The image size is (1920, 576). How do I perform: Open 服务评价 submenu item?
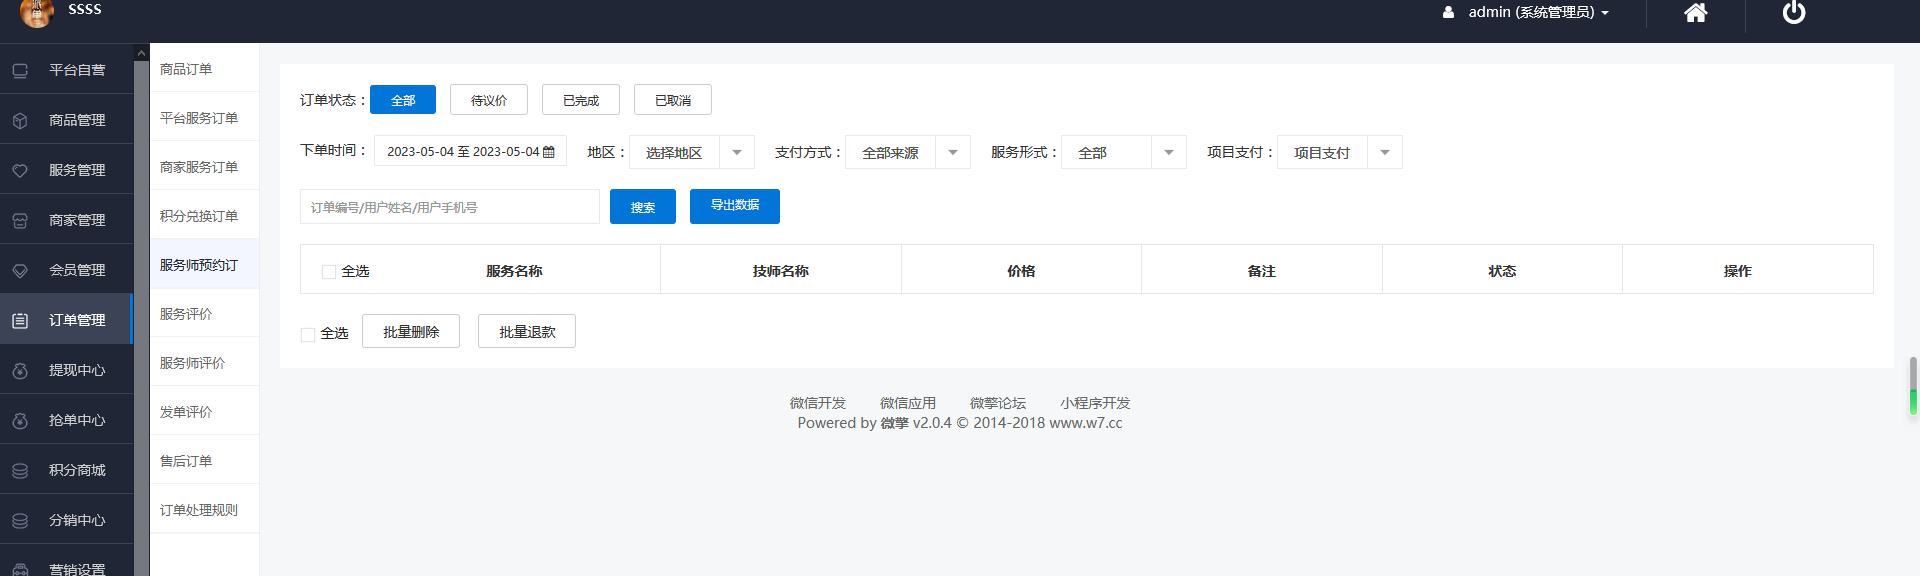pos(204,314)
